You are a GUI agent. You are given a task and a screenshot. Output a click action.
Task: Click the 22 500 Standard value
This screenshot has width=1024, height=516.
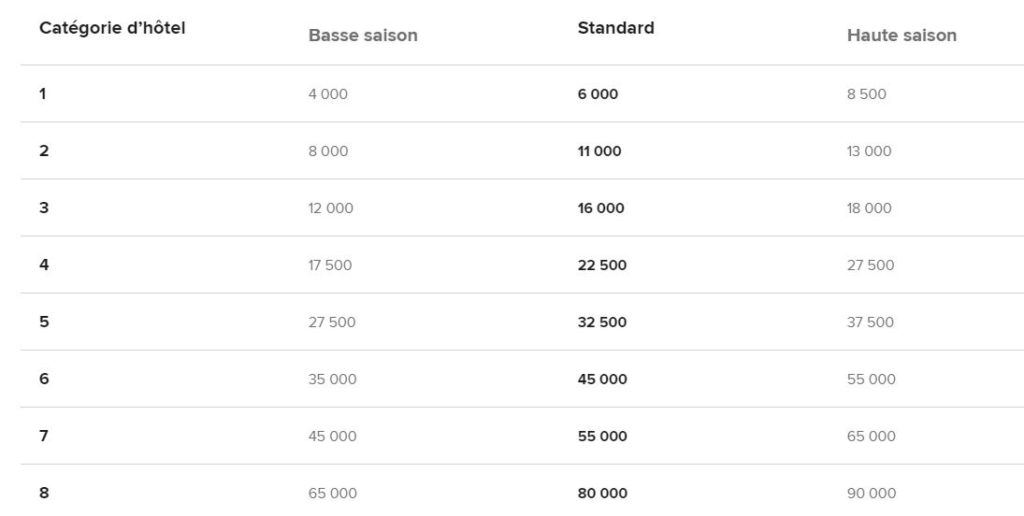click(602, 265)
